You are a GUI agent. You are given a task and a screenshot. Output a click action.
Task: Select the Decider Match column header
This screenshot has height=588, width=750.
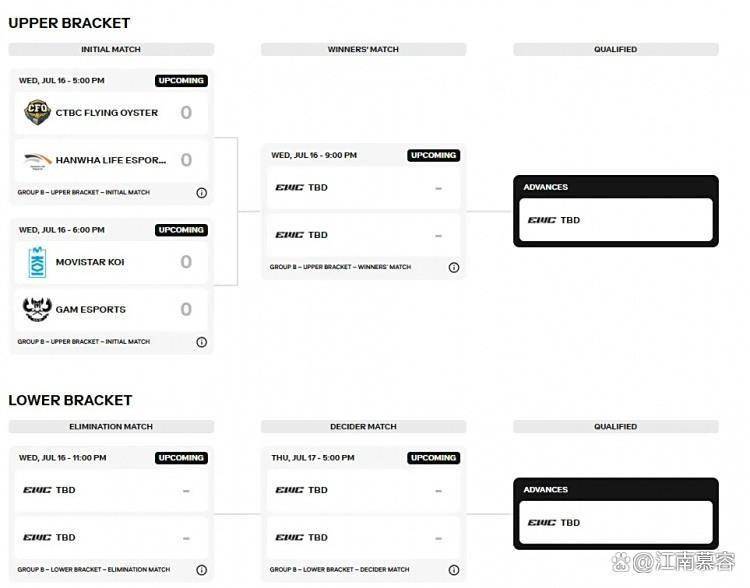[x=363, y=427]
